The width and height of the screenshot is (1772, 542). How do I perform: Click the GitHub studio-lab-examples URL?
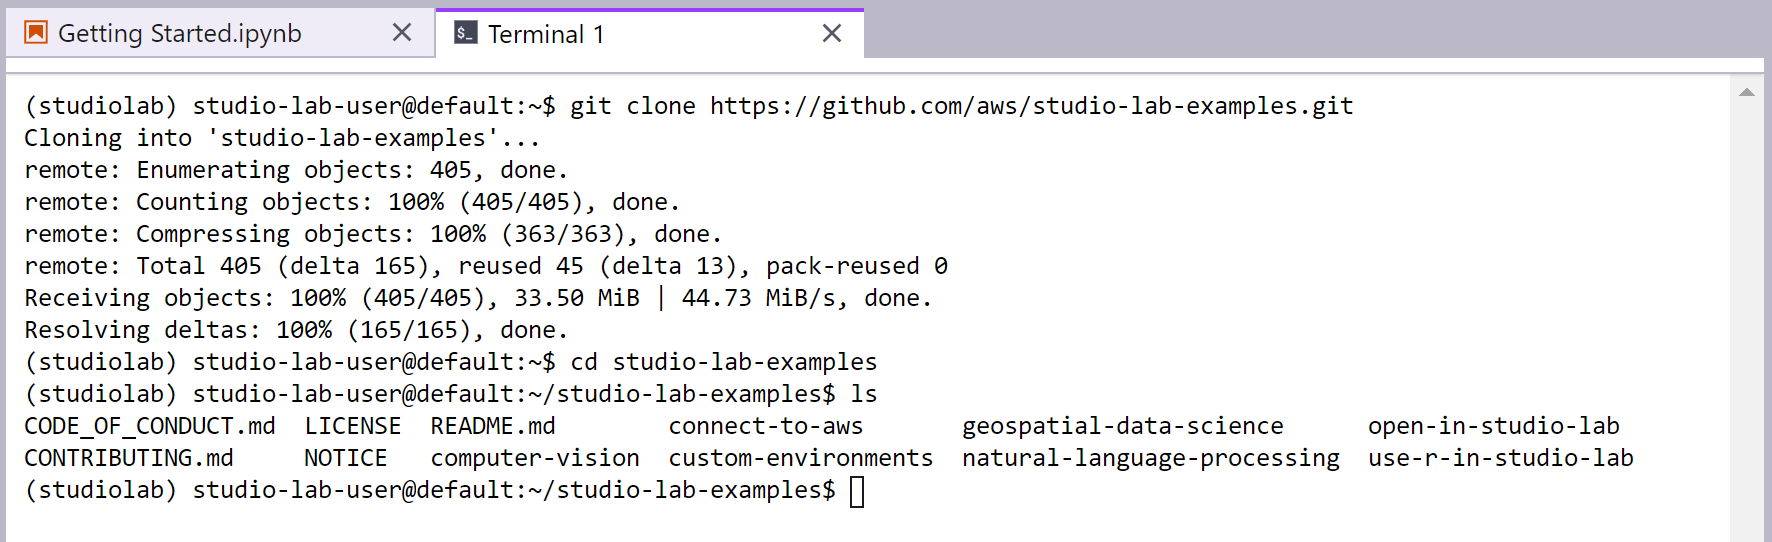(1031, 106)
